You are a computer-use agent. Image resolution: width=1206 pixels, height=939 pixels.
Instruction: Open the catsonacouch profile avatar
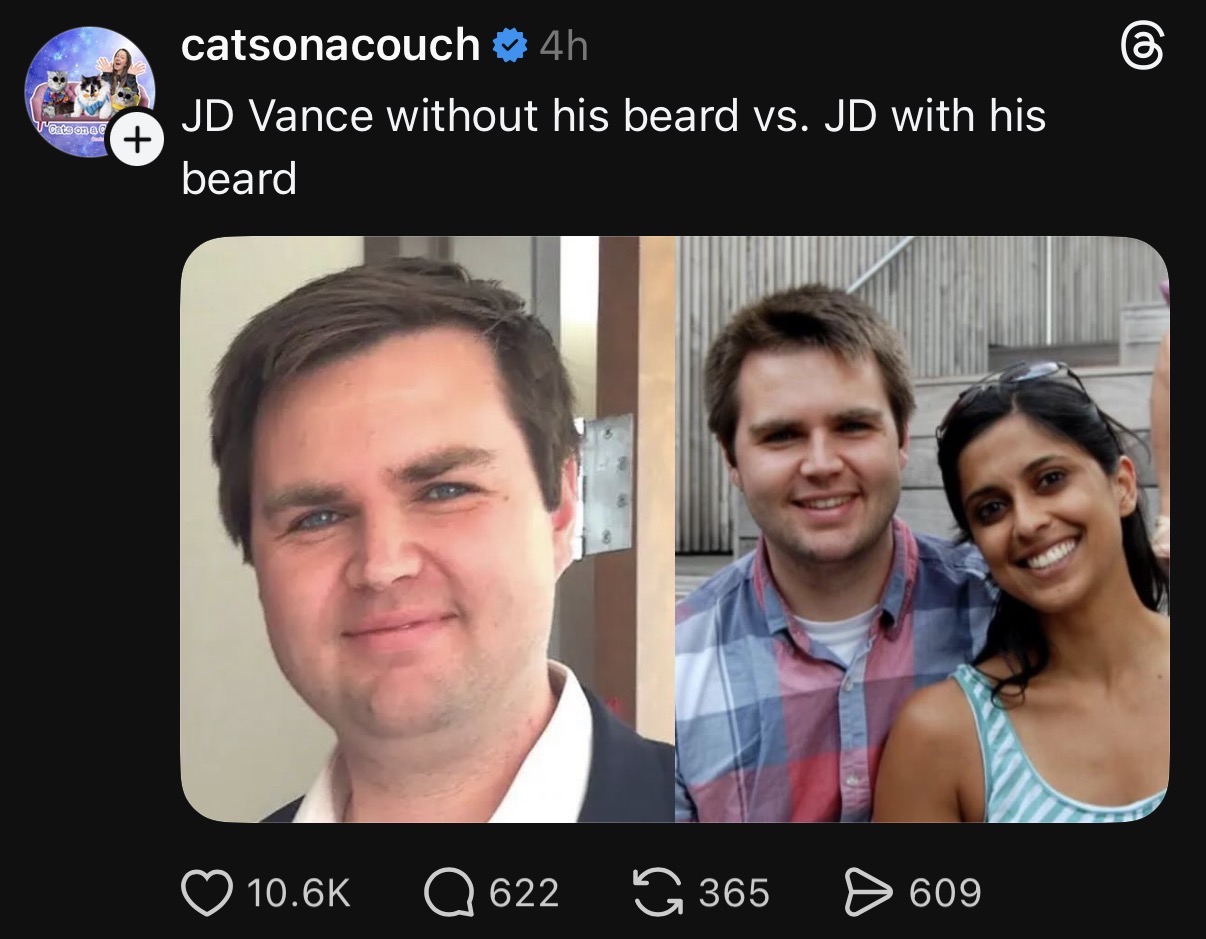pos(88,88)
